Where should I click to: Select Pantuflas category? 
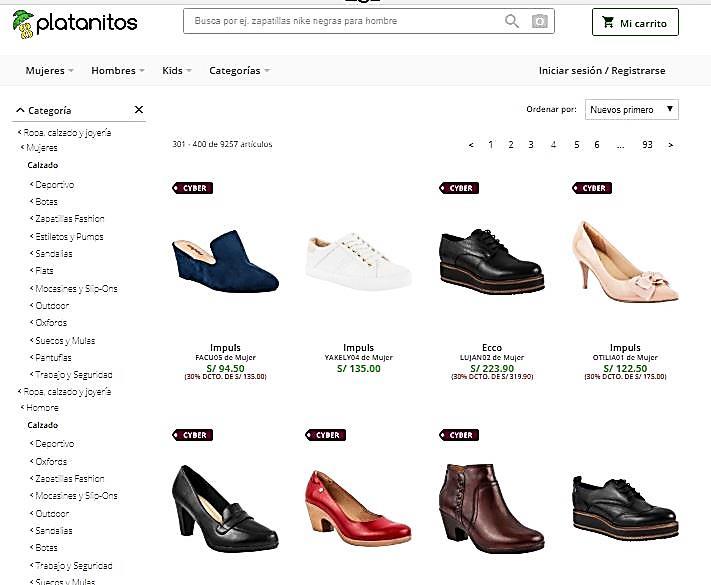coord(53,358)
